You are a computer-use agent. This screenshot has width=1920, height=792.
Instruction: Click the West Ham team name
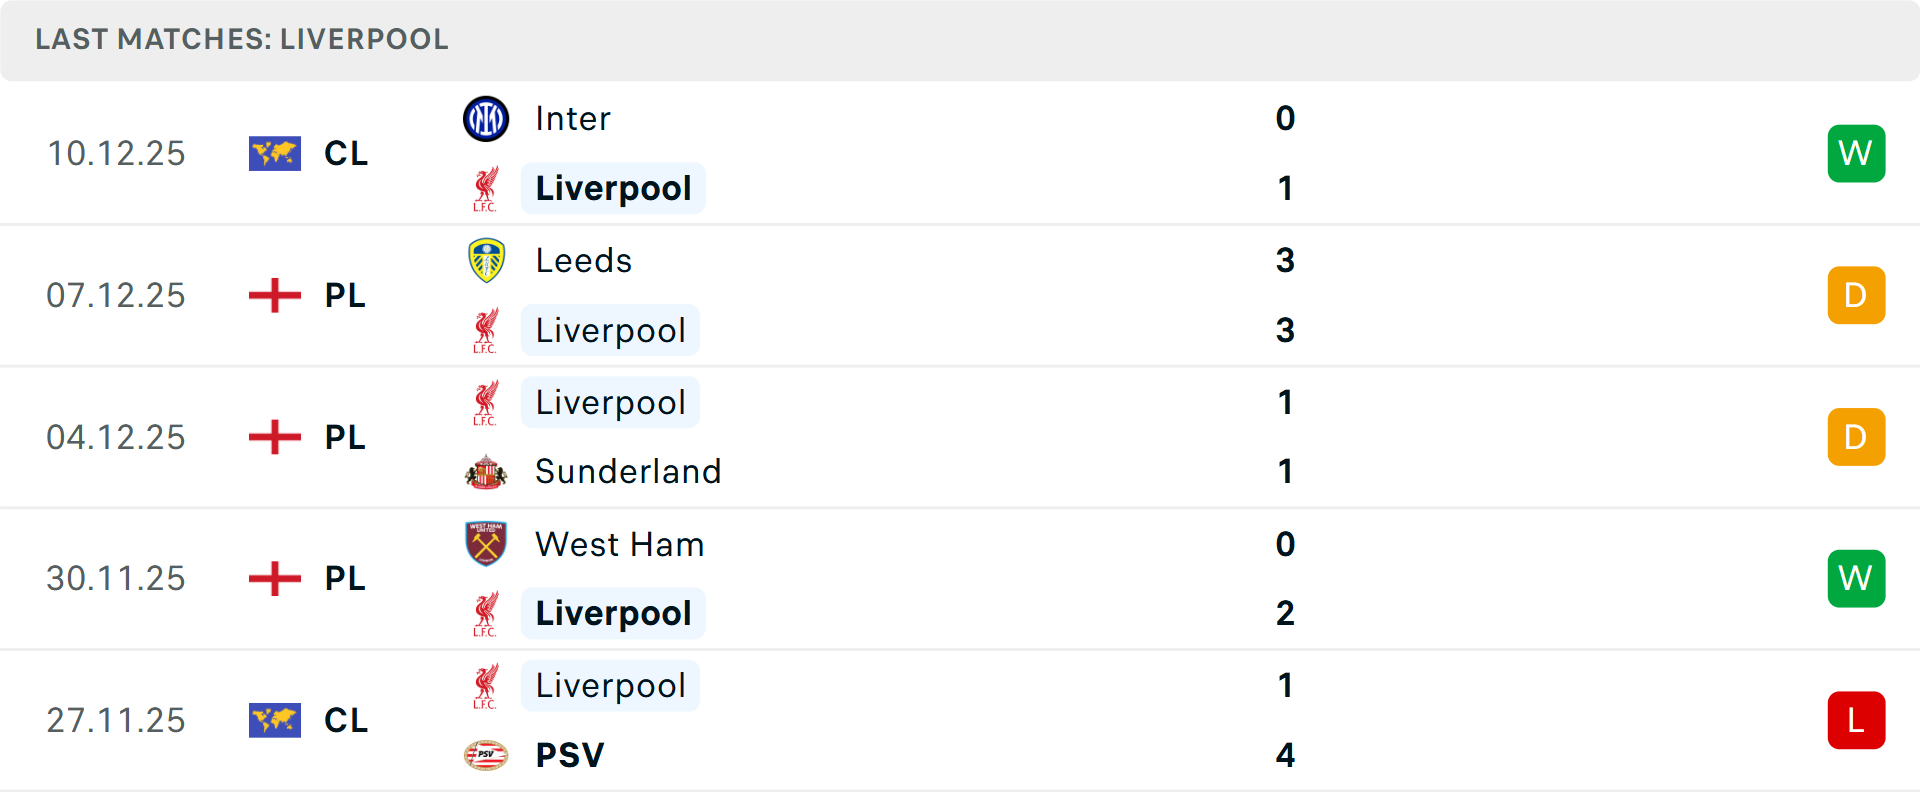[620, 544]
